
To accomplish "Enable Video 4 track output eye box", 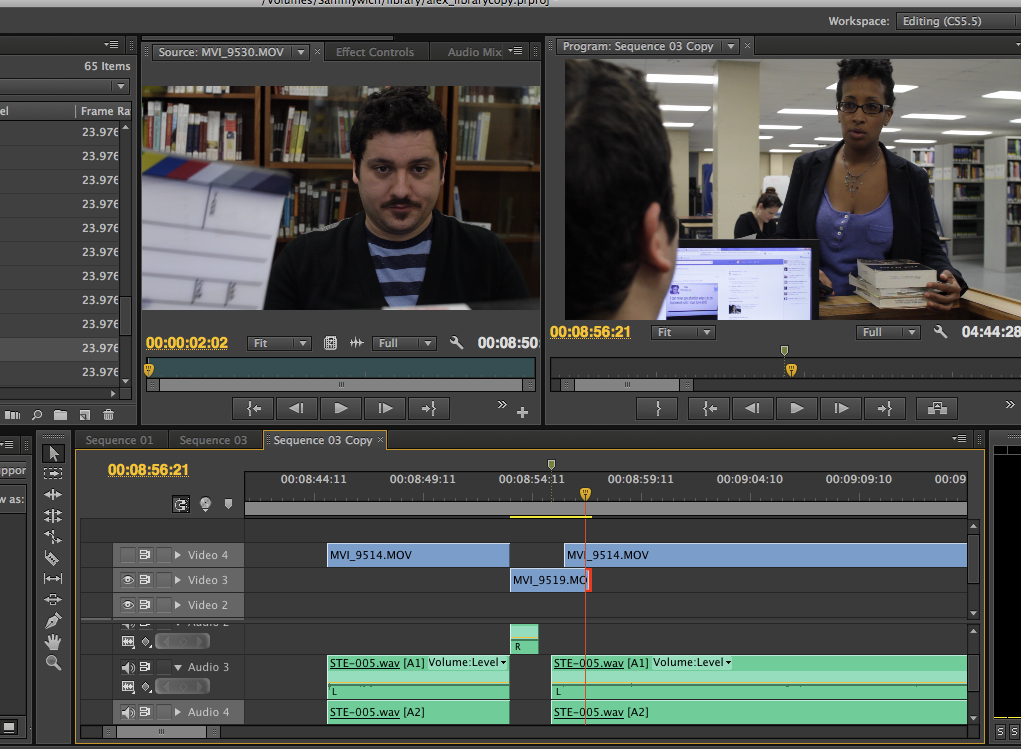I will (128, 555).
